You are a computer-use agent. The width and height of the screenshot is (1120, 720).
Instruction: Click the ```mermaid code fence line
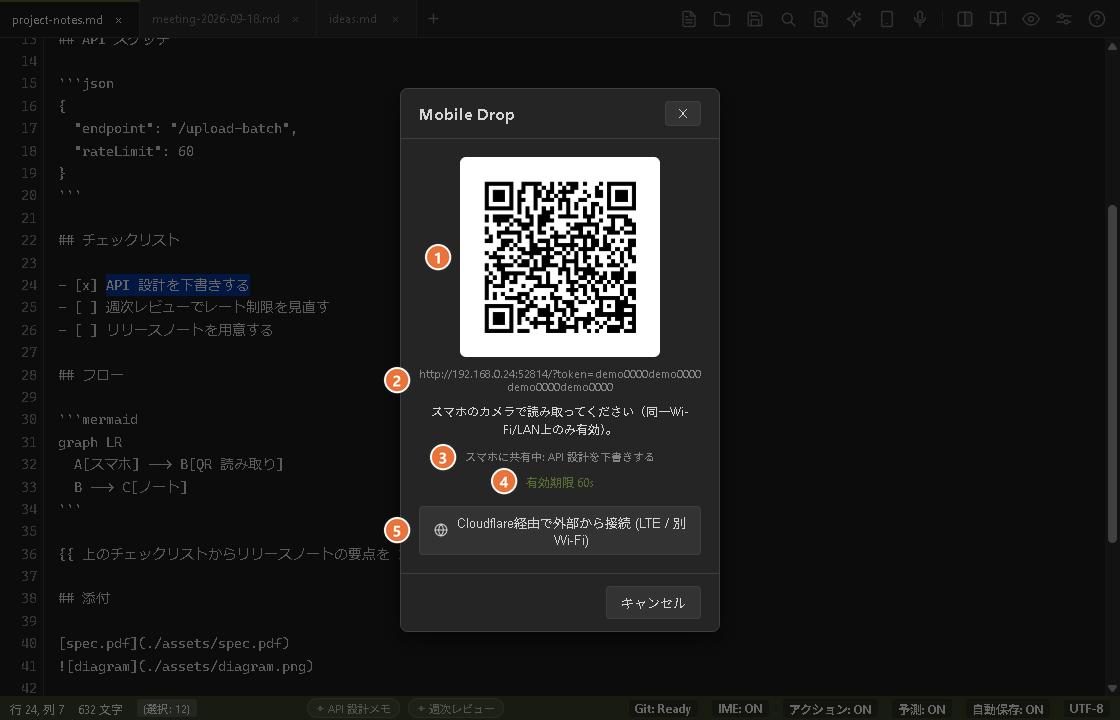point(99,419)
